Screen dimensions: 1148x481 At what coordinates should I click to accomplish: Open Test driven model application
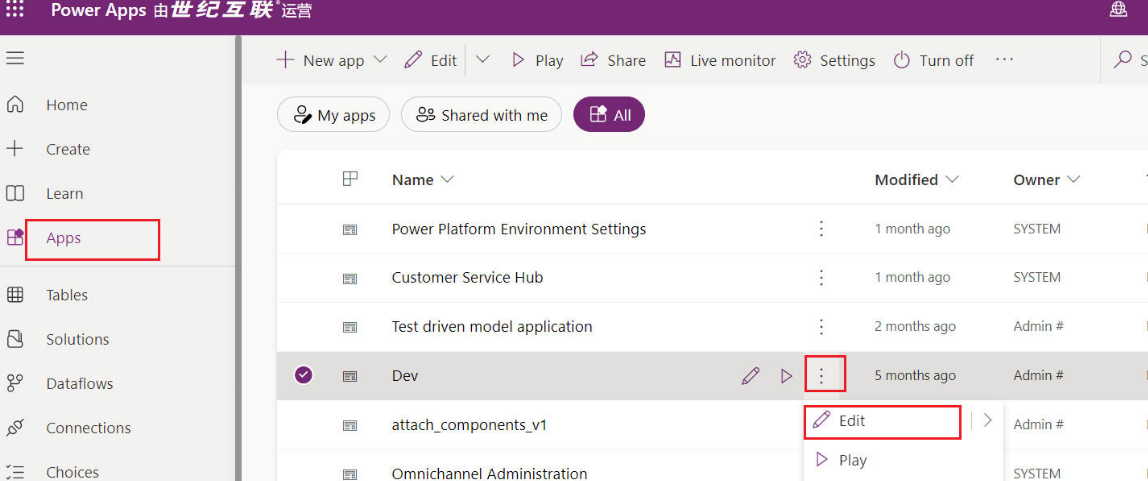pos(492,327)
